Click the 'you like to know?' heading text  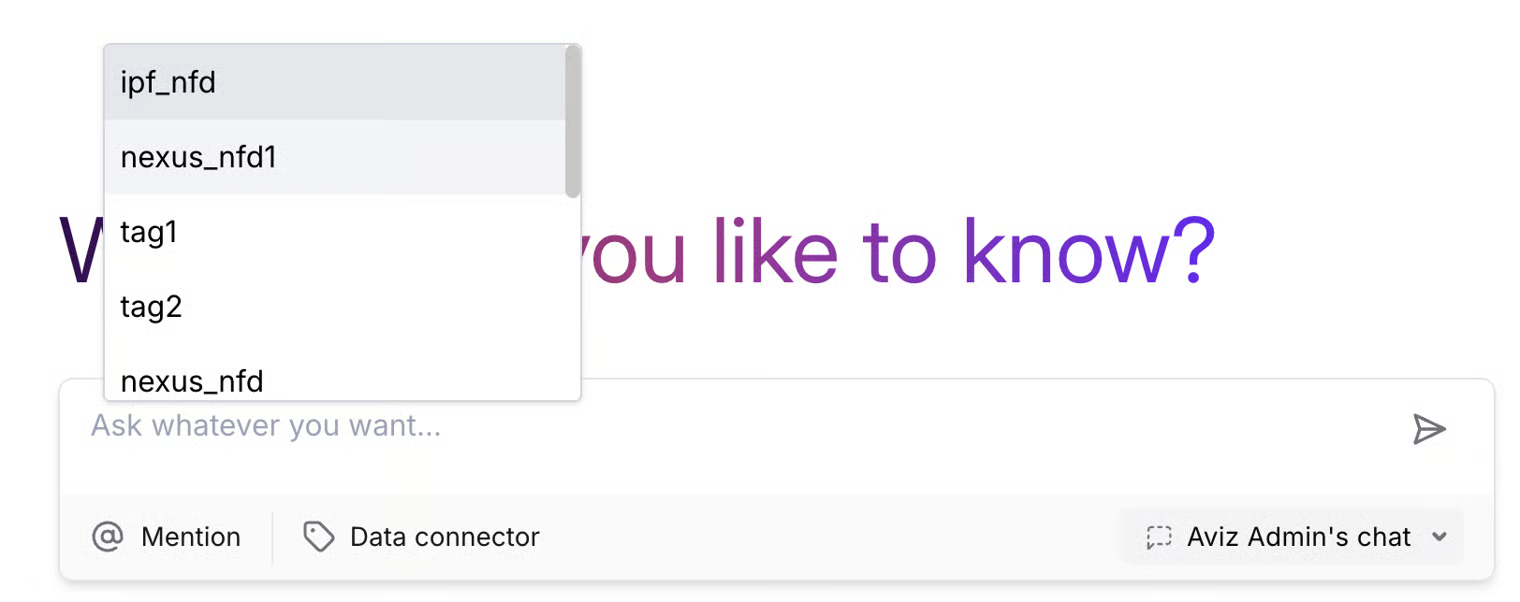900,250
